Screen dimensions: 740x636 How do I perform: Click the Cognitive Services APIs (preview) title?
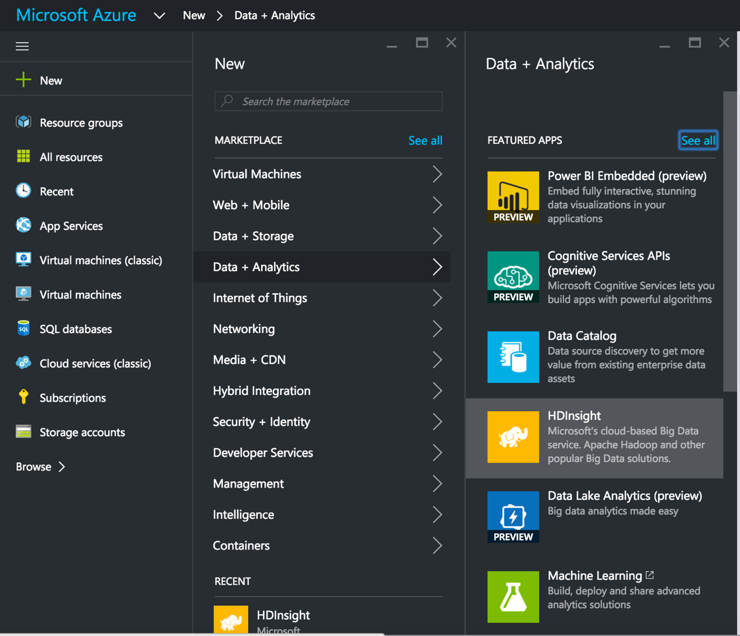point(608,263)
